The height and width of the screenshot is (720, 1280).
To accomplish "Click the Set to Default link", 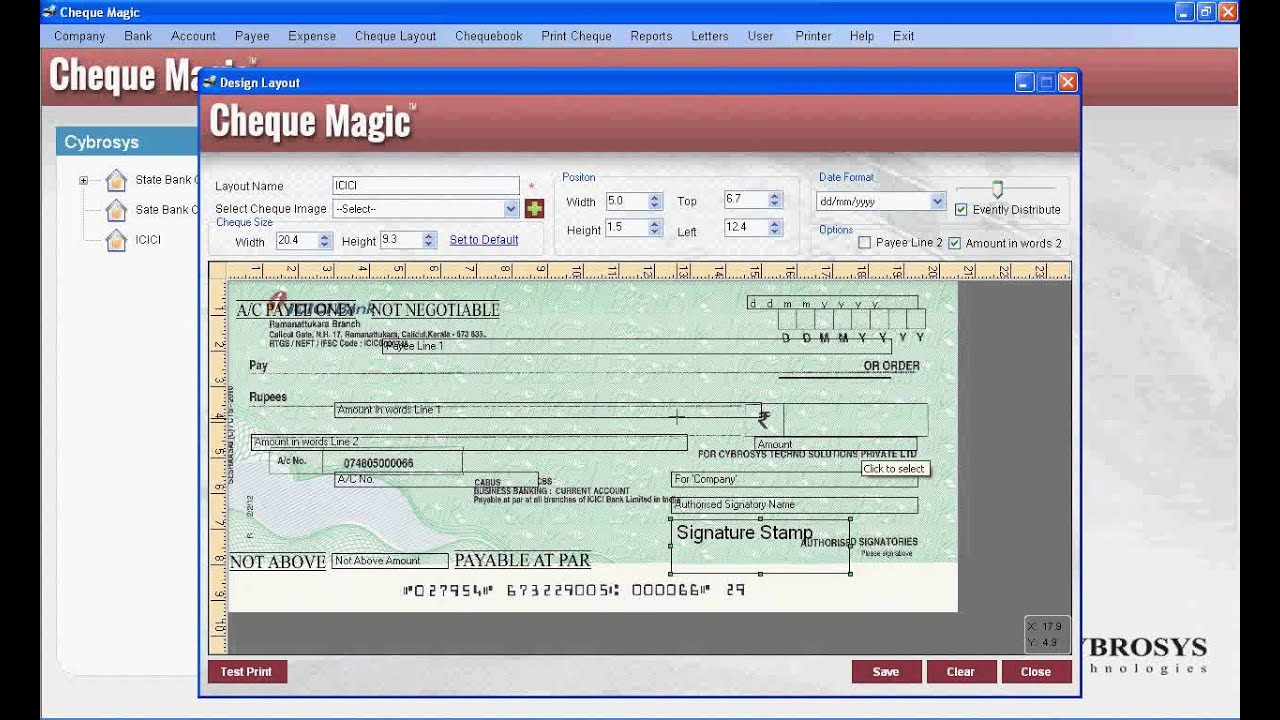I will (484, 240).
